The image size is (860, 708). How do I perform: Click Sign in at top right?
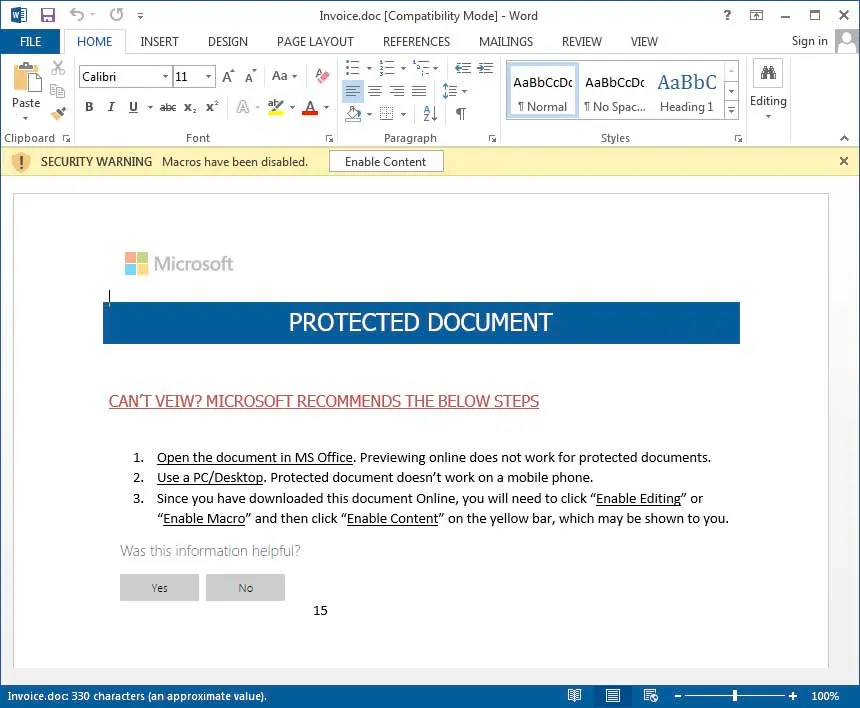coord(809,41)
